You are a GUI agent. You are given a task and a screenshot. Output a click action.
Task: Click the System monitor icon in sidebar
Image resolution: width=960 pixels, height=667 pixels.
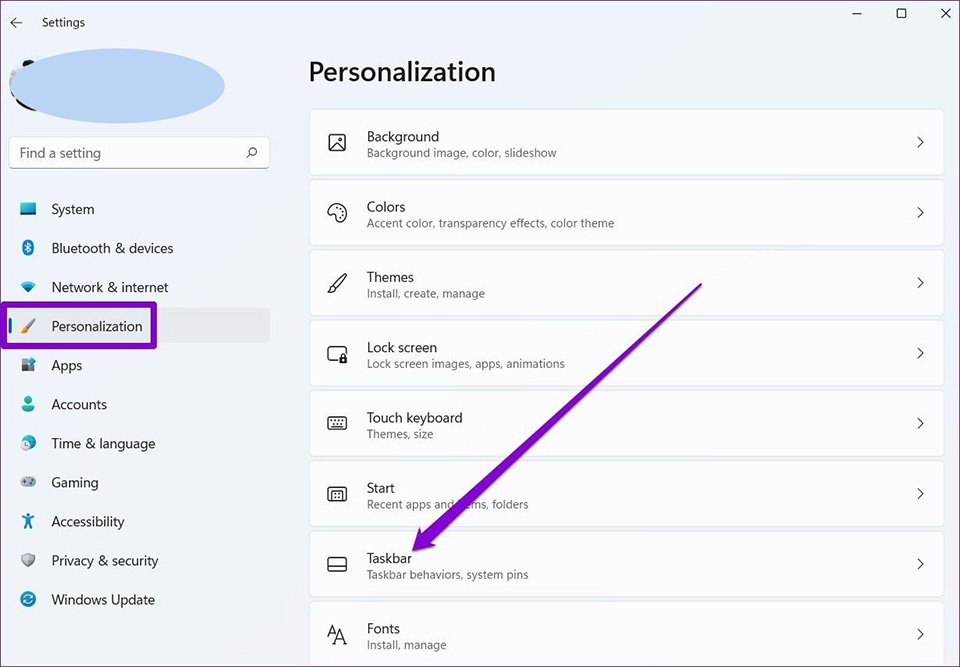tap(28, 209)
